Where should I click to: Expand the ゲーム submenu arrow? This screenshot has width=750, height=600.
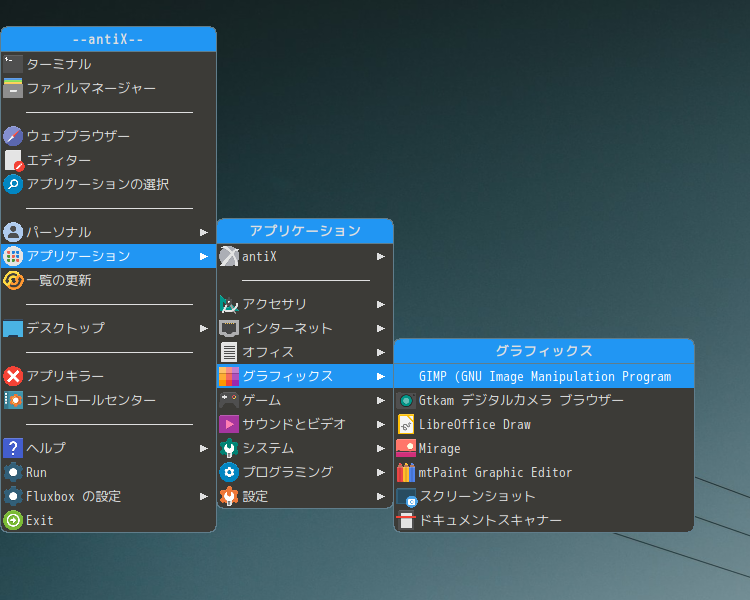(x=381, y=400)
